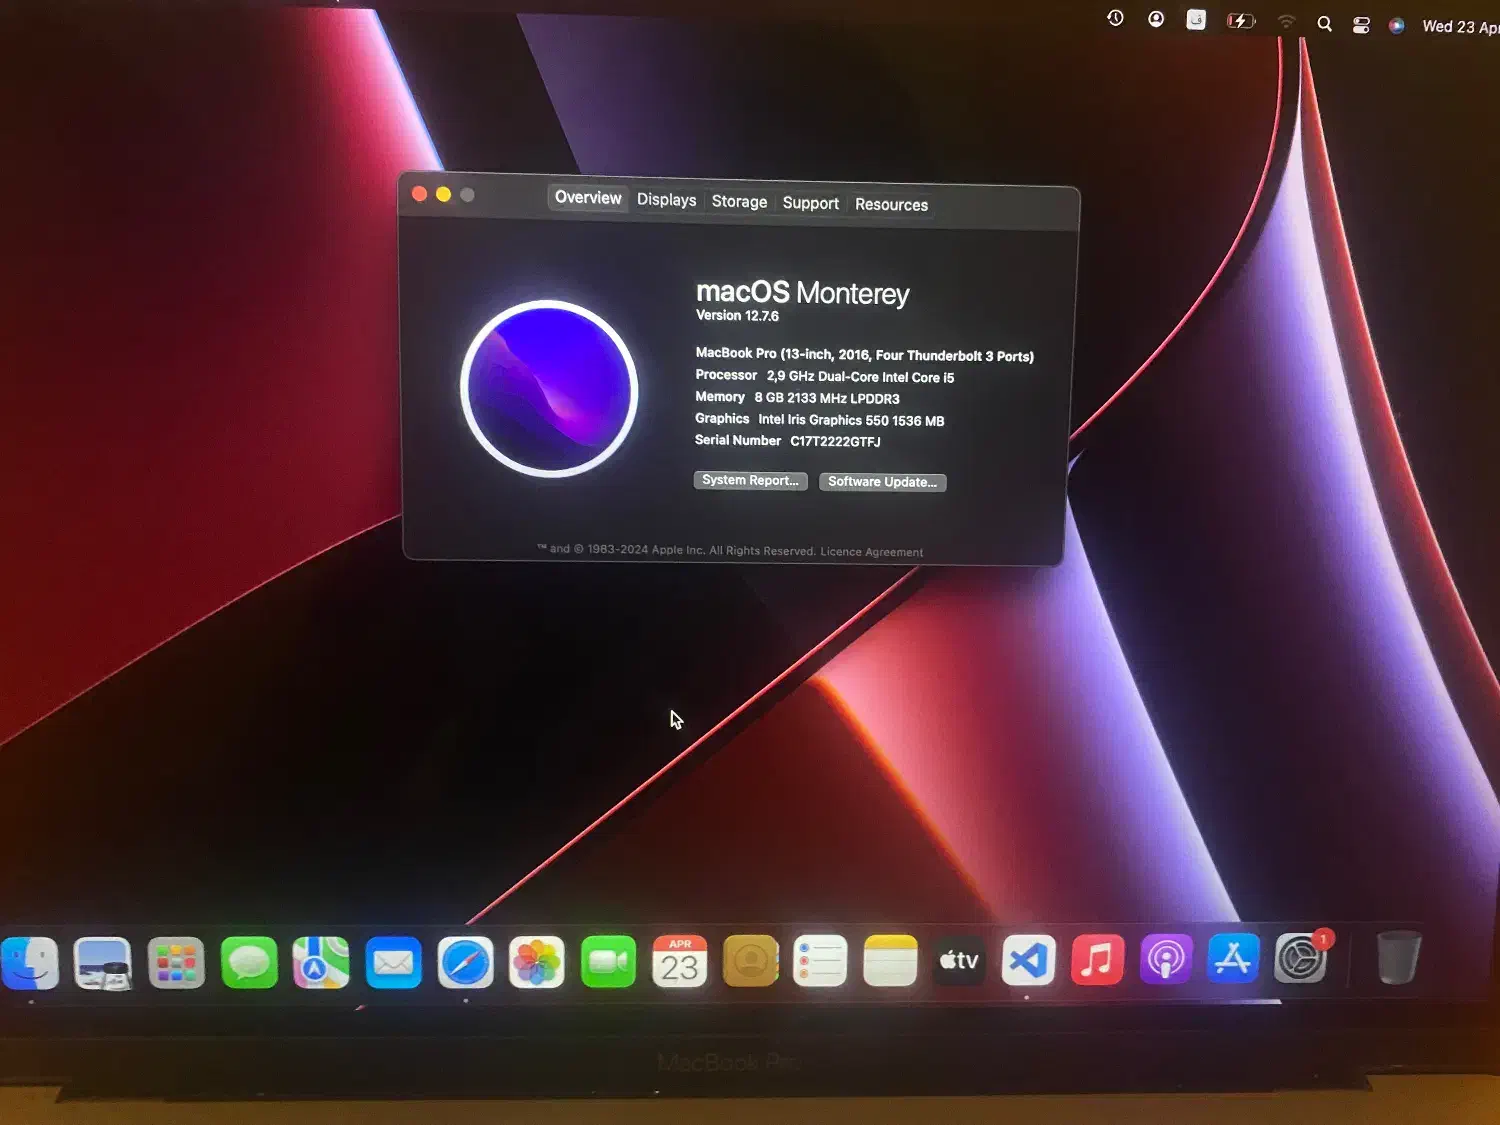This screenshot has height=1125, width=1500.
Task: Go to the Storage tab
Action: [x=739, y=202]
